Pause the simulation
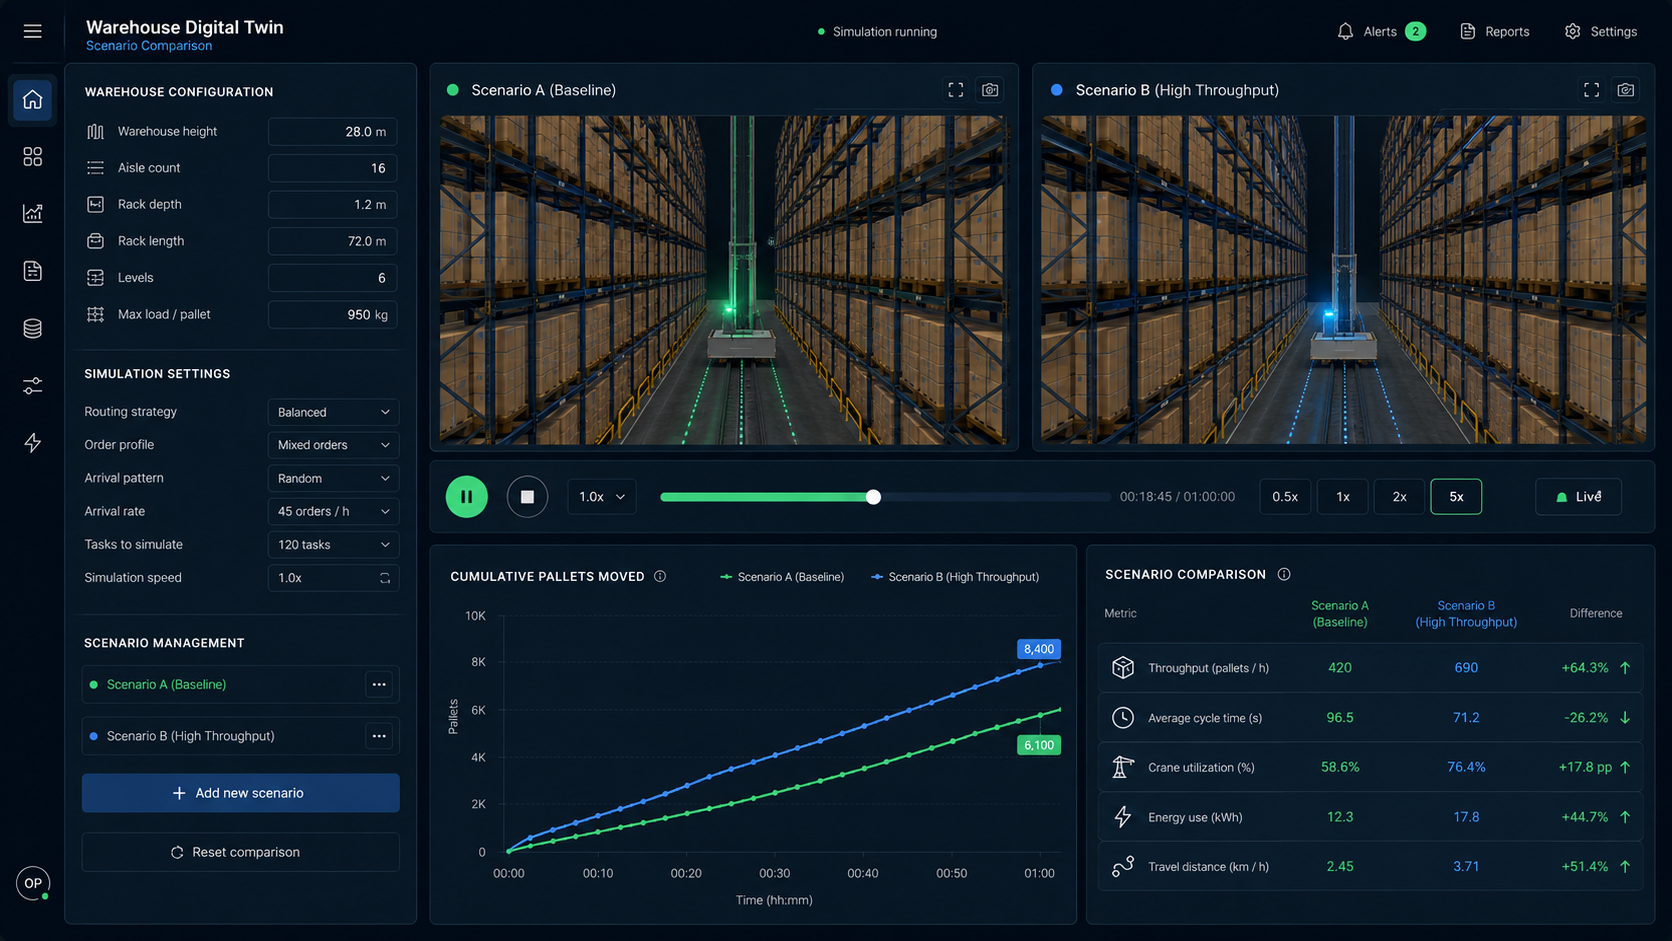 466,497
